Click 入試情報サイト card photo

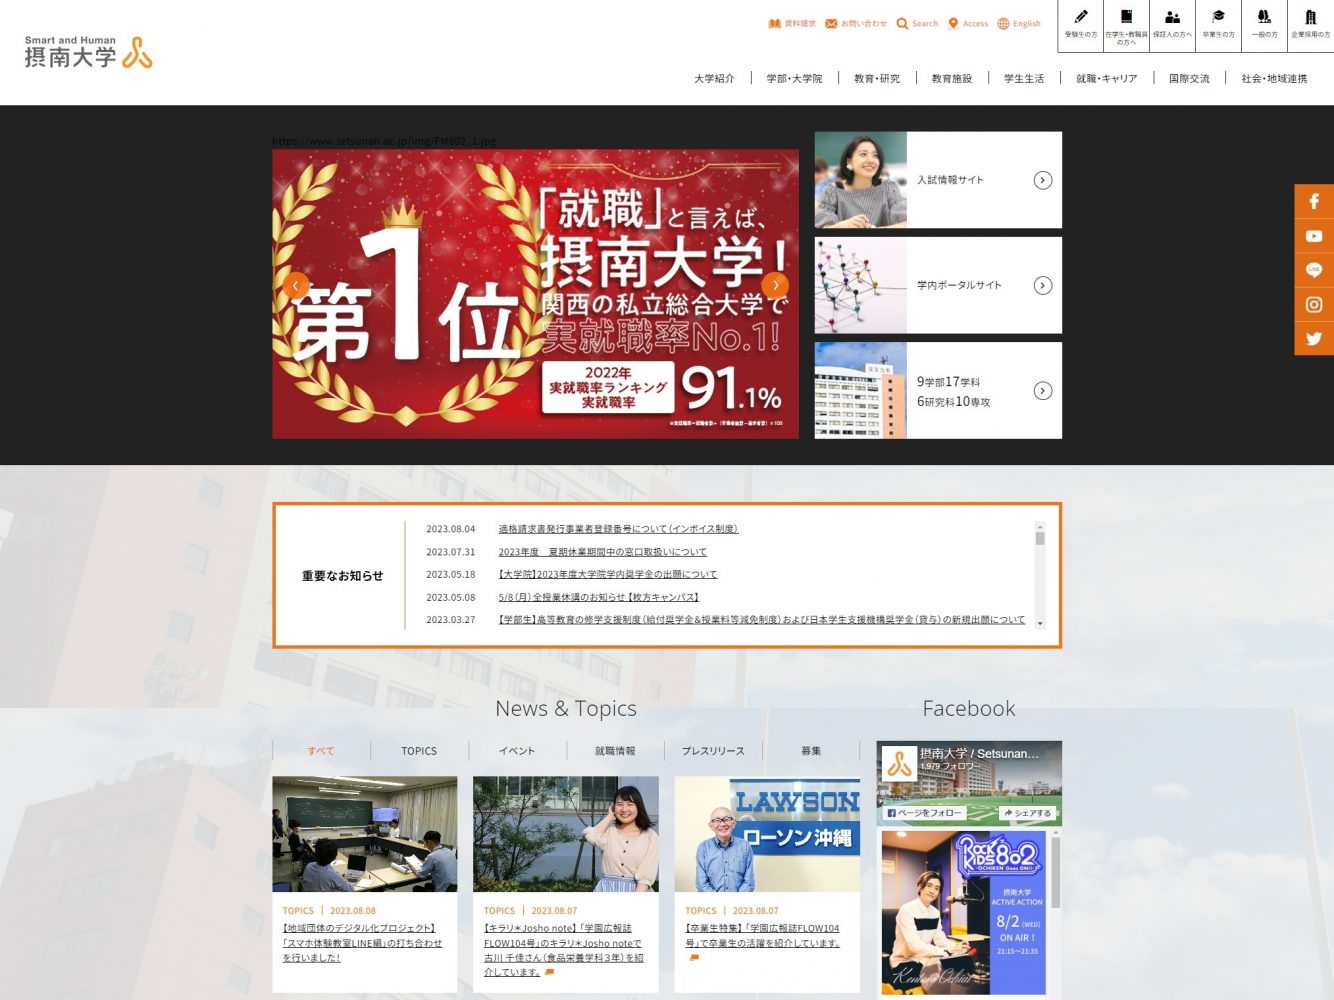(x=861, y=180)
